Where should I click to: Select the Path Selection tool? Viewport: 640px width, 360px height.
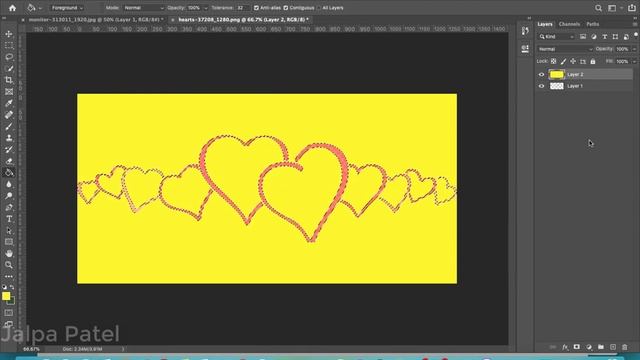pyautogui.click(x=9, y=231)
